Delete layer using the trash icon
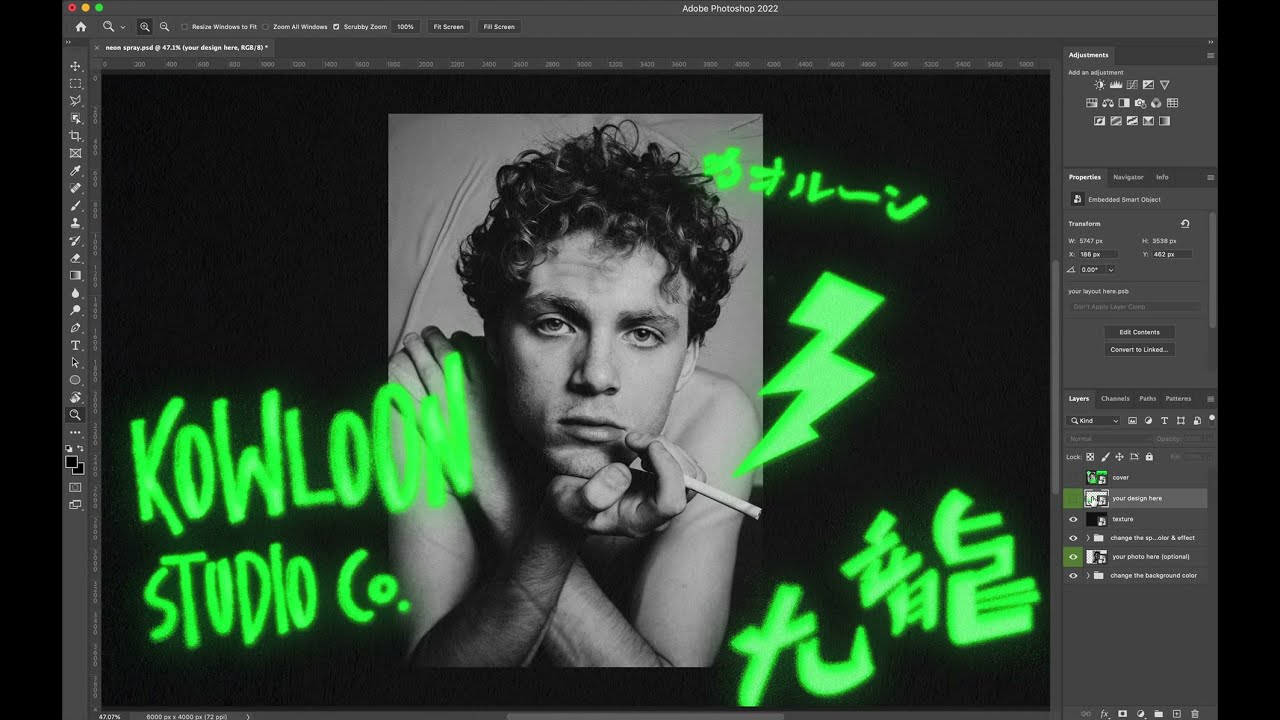The height and width of the screenshot is (720, 1280). pyautogui.click(x=1194, y=714)
